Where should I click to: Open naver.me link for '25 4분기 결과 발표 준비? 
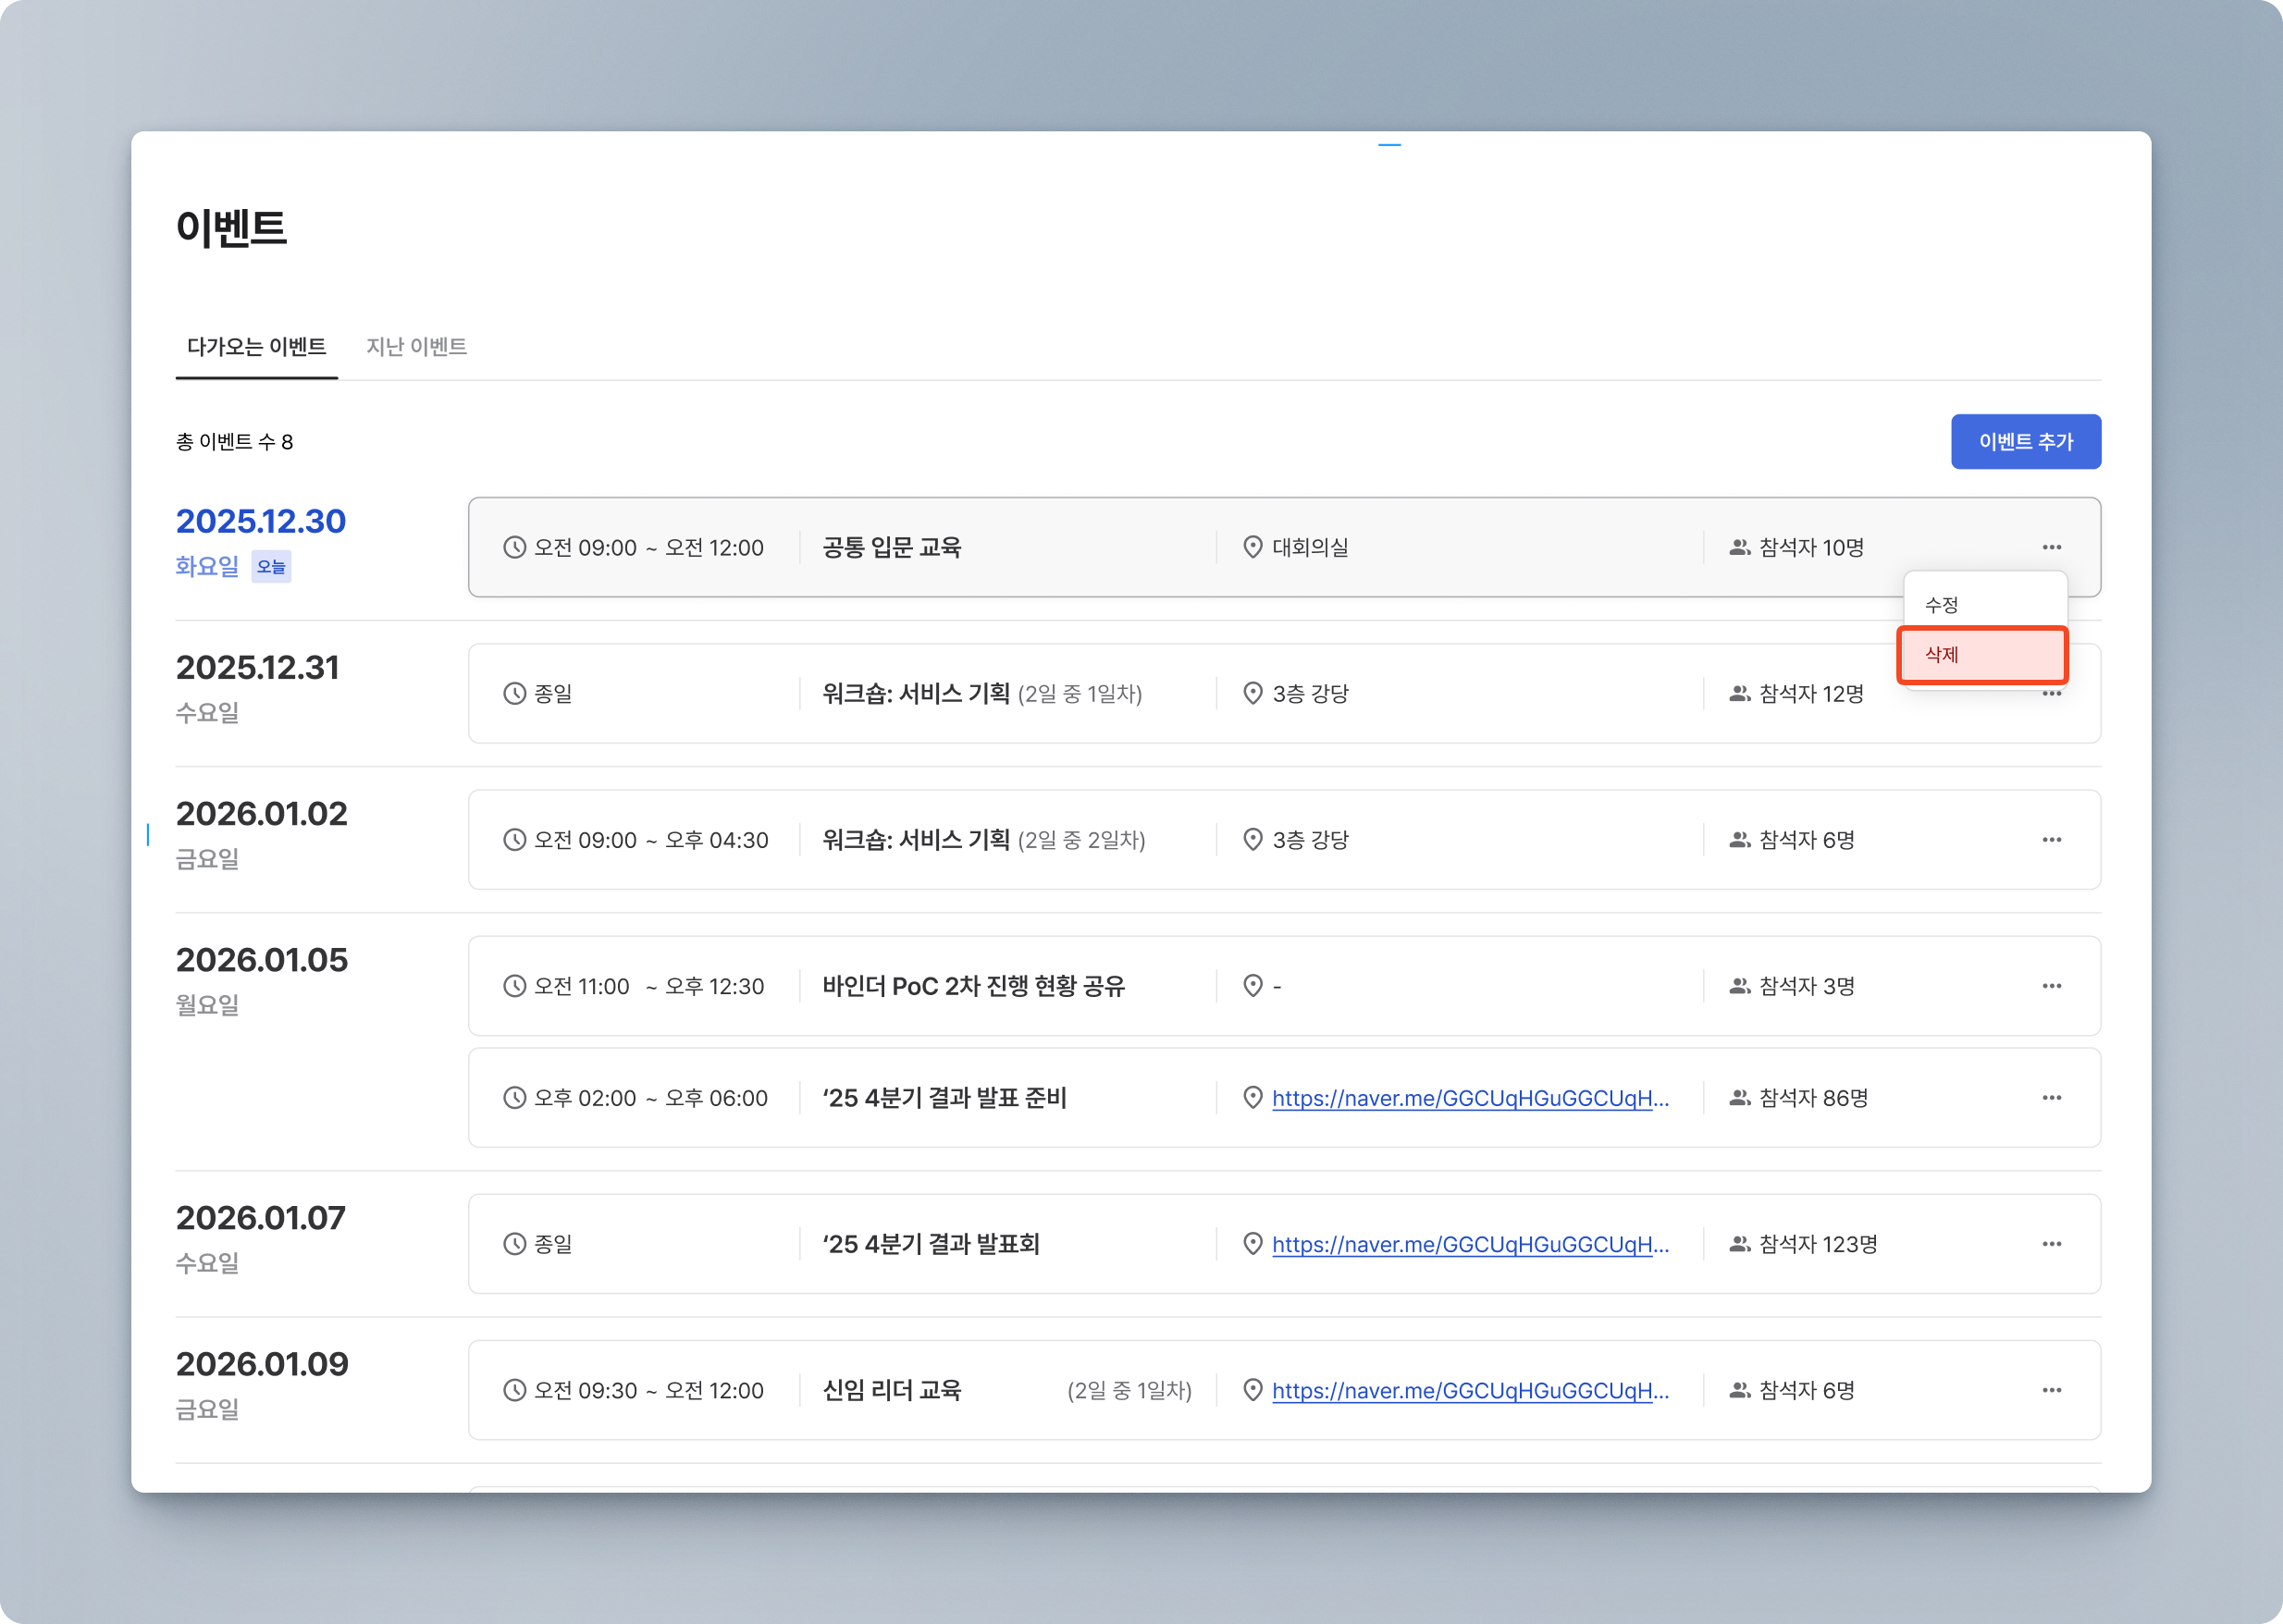1469,1098
